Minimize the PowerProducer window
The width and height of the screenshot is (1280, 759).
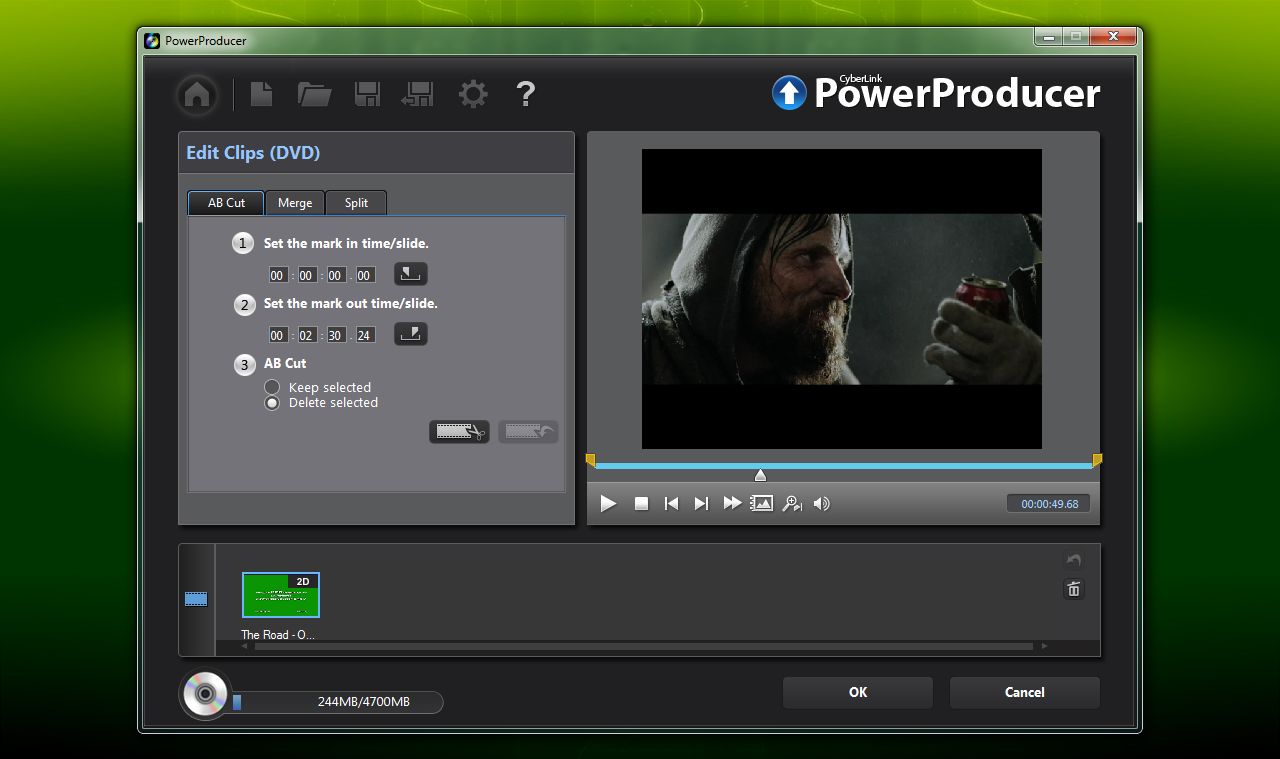click(x=1048, y=36)
